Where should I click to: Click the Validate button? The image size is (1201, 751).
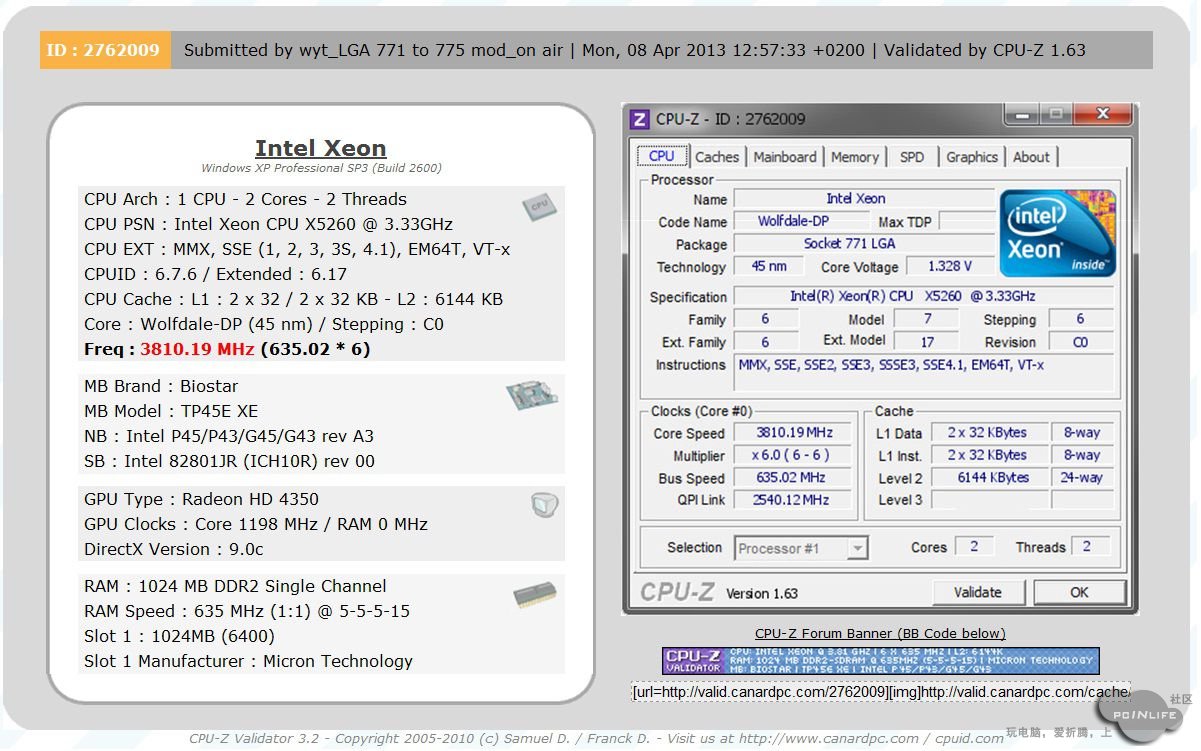click(978, 592)
